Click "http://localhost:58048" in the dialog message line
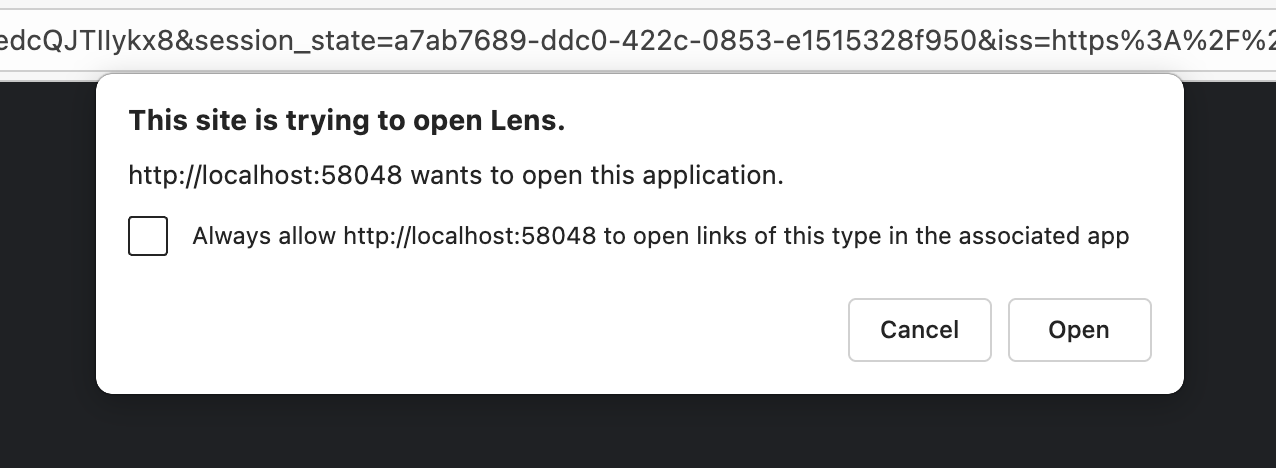 tap(265, 177)
